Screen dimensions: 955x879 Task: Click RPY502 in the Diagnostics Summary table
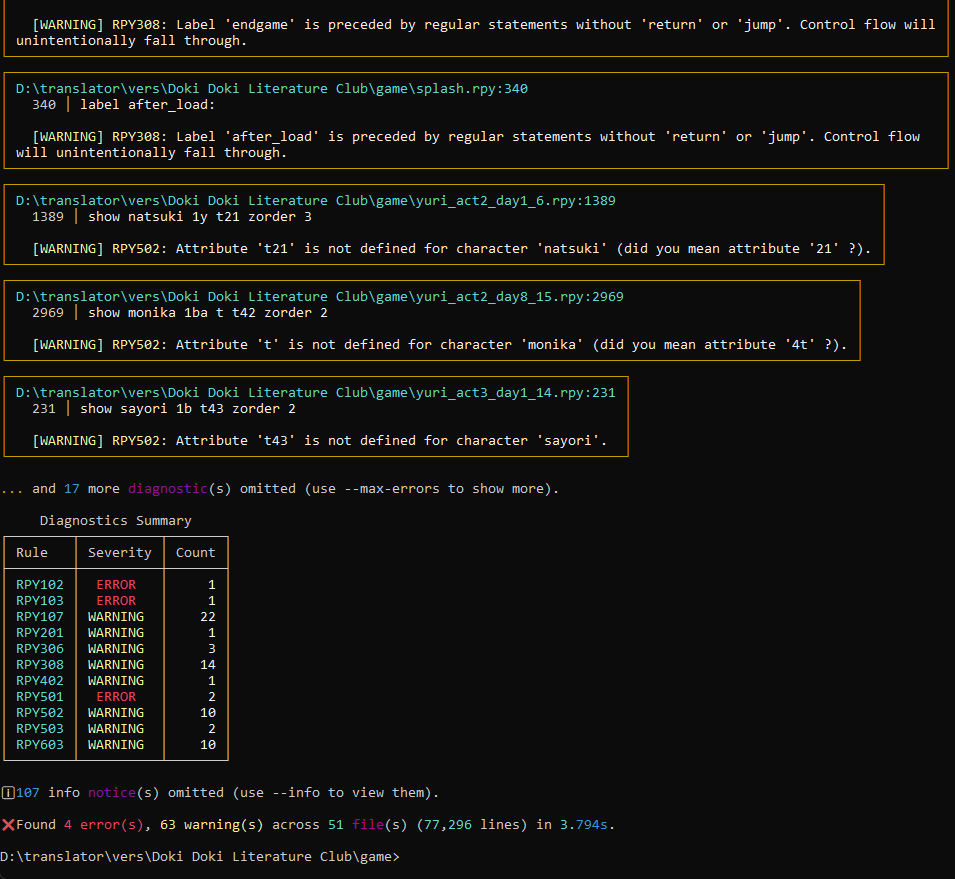click(40, 713)
